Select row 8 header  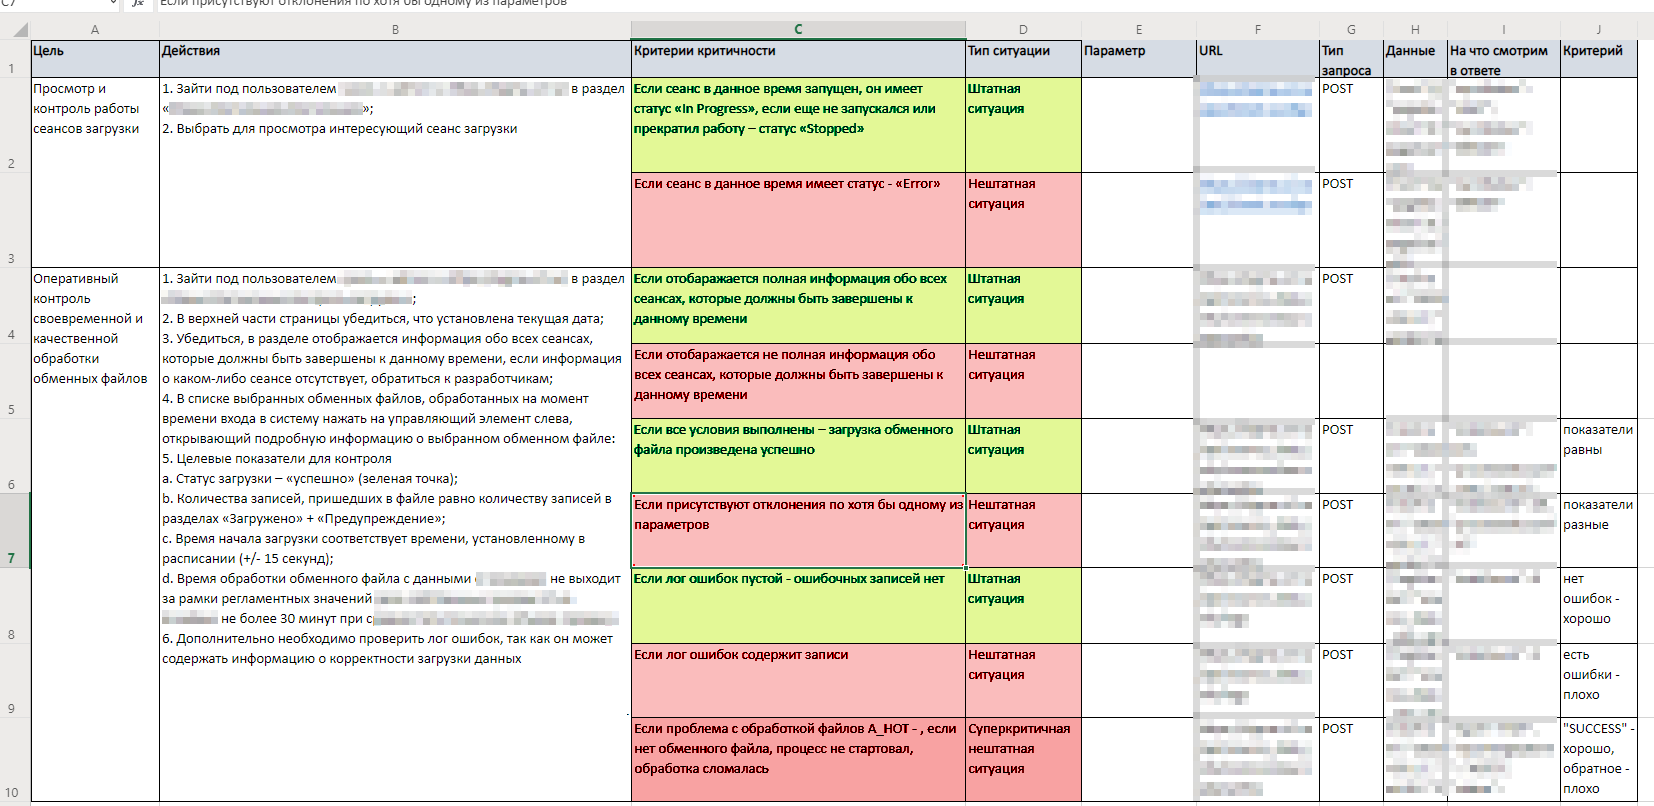(14, 606)
